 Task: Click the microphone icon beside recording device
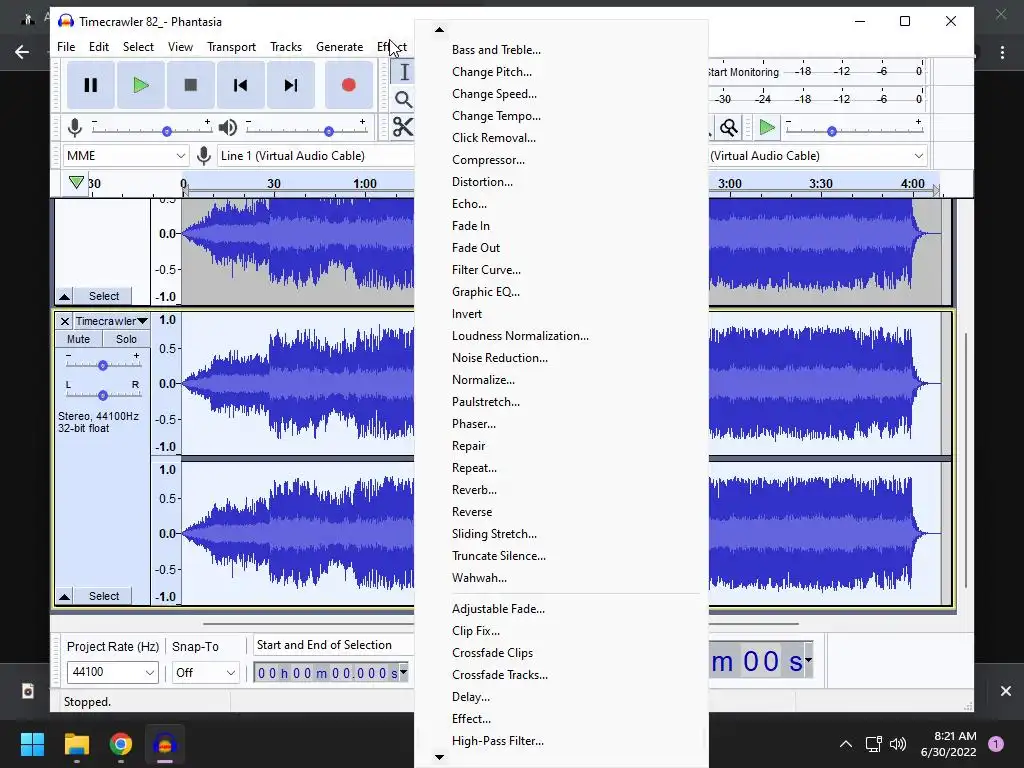click(204, 155)
